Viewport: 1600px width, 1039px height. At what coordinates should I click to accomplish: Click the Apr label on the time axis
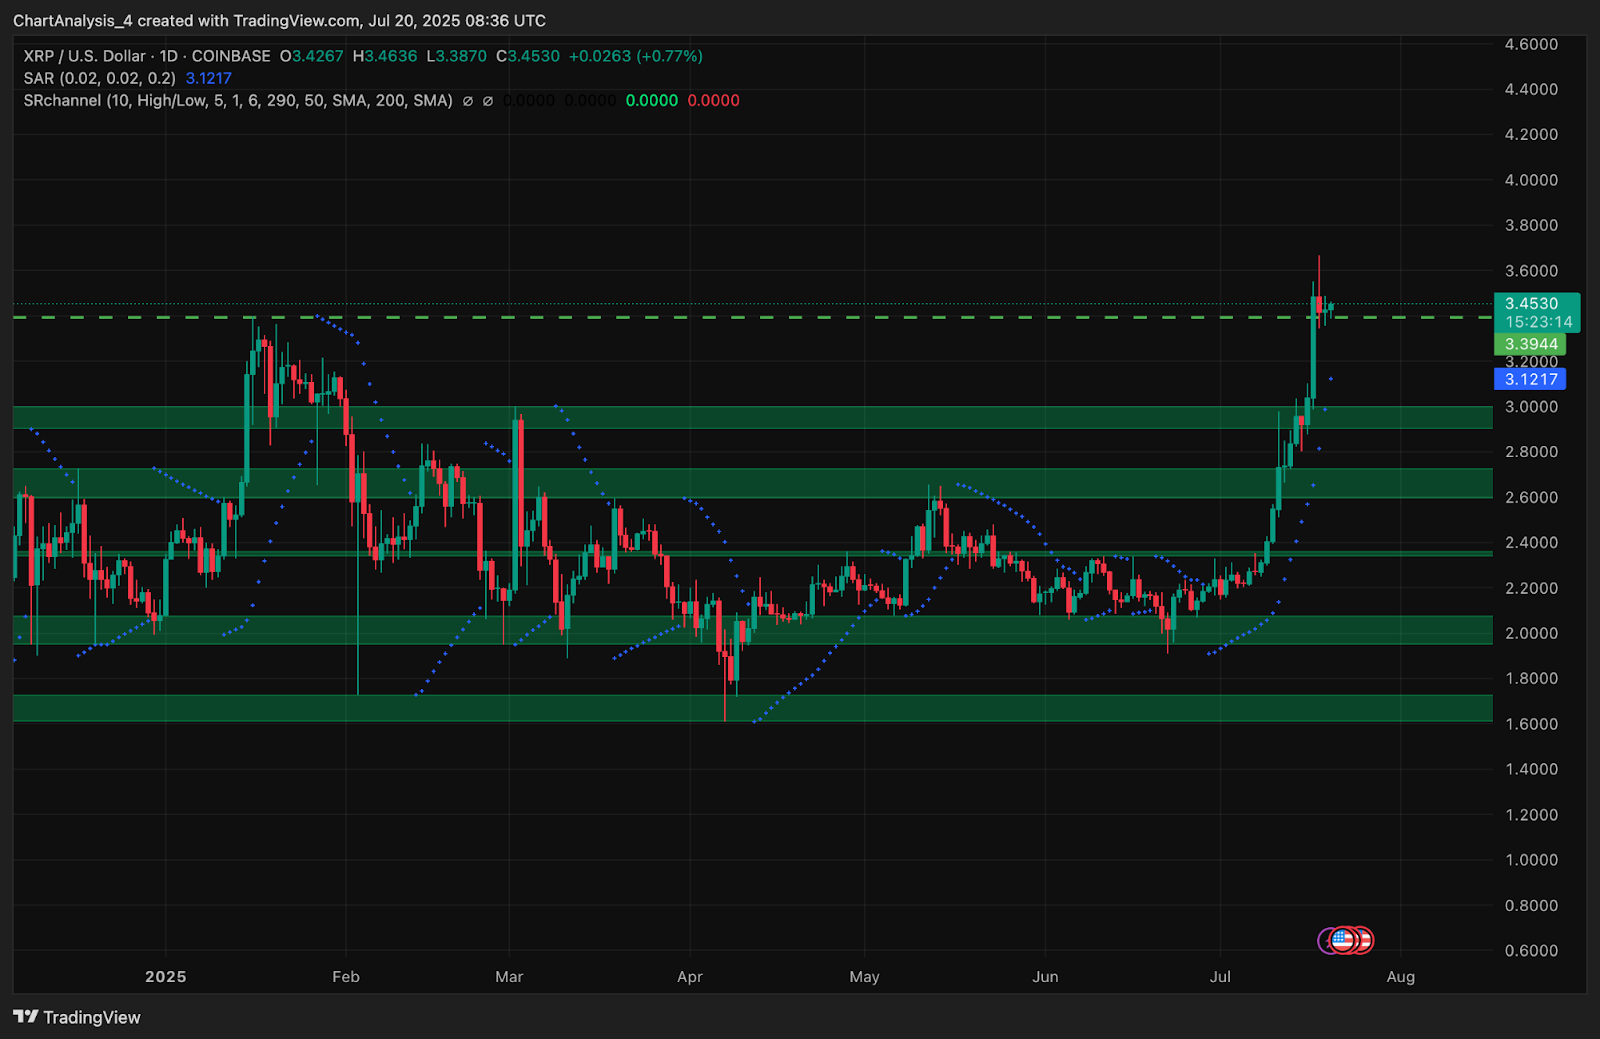690,977
